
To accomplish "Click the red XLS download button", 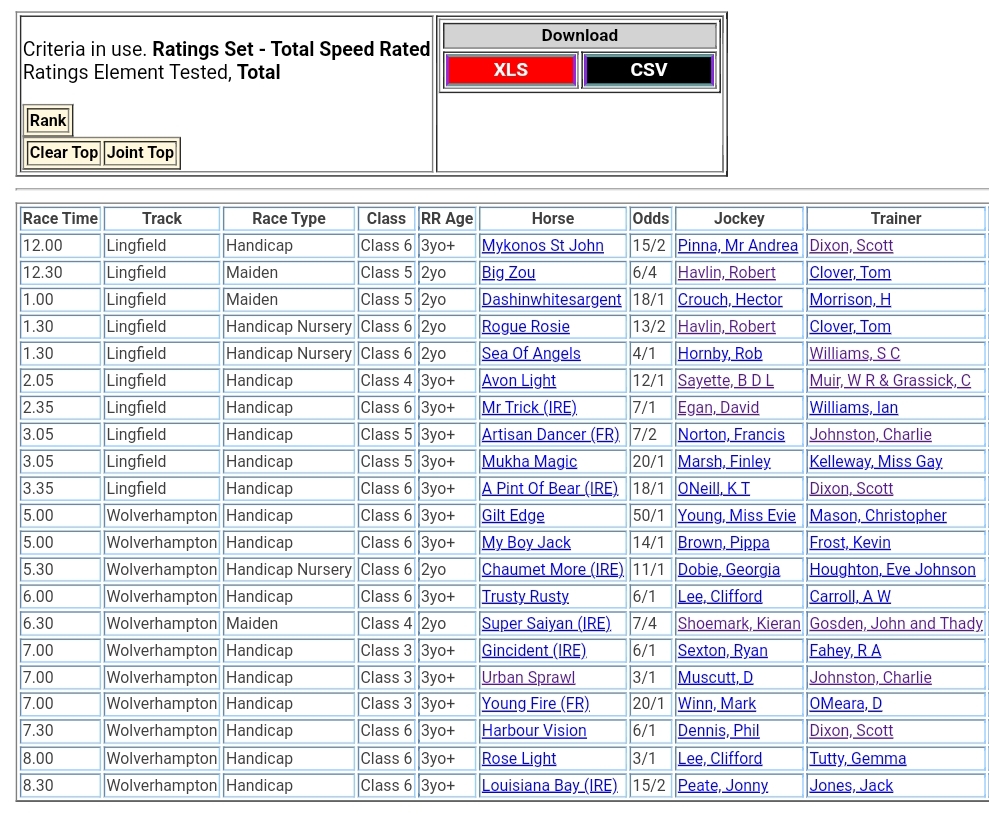I will click(x=510, y=70).
